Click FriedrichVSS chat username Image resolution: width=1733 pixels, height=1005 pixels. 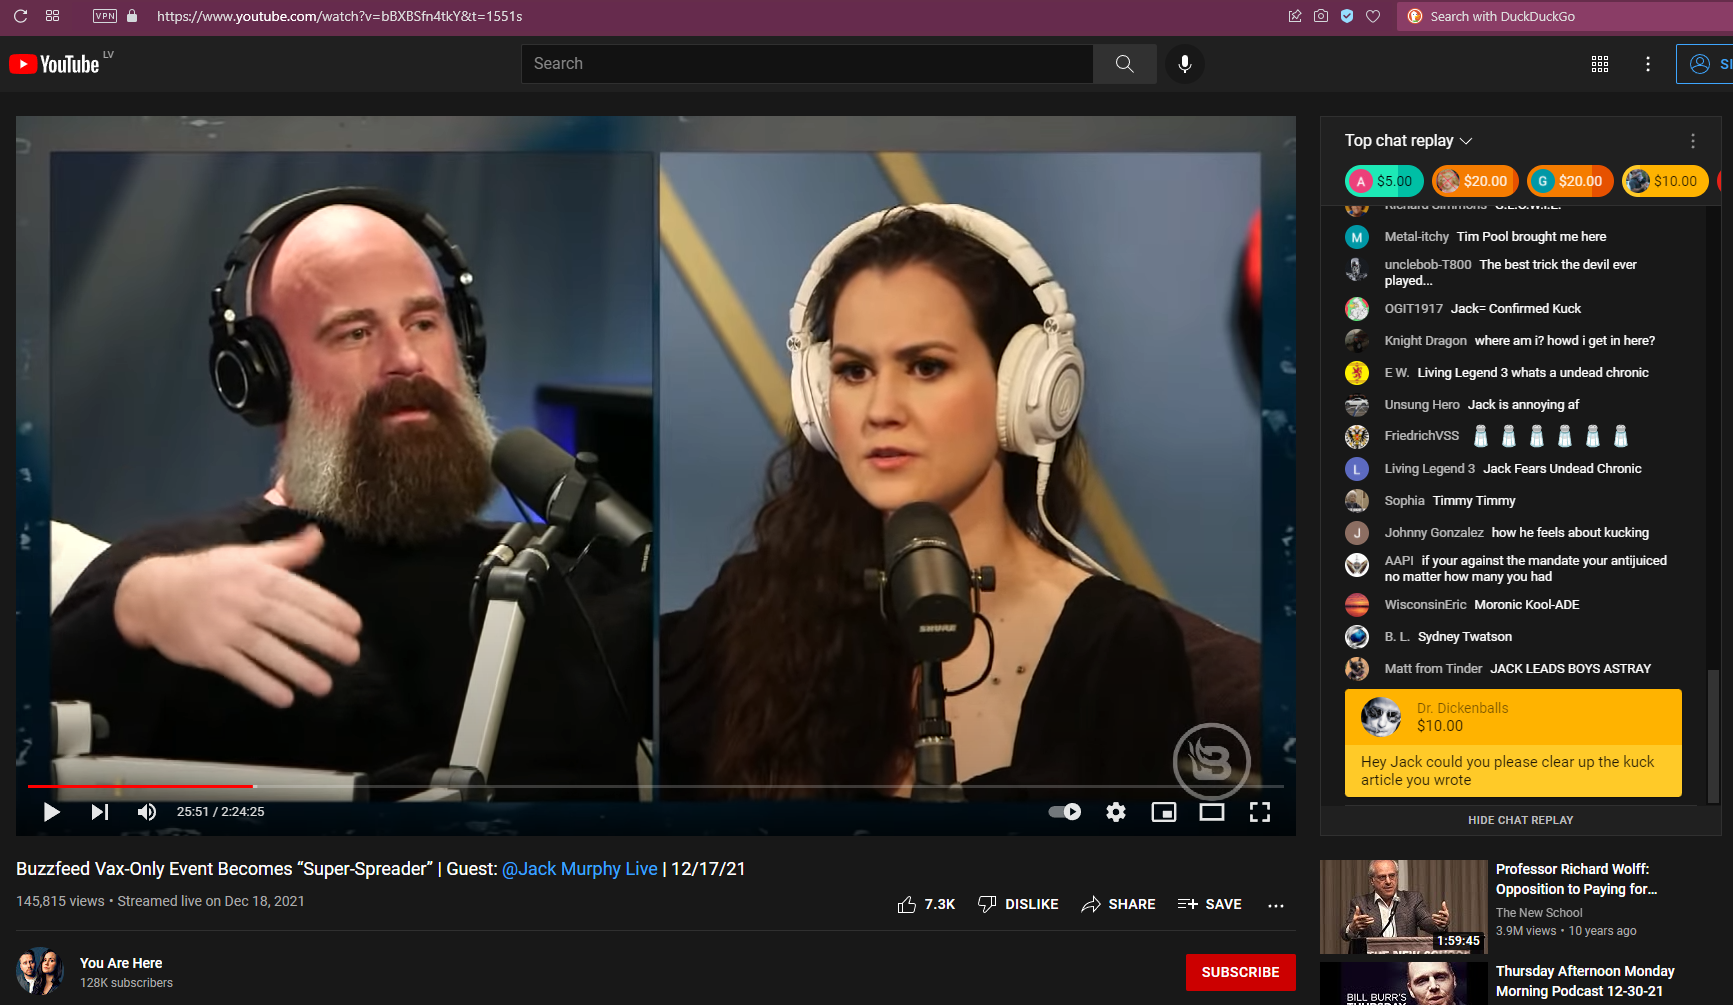point(1421,436)
